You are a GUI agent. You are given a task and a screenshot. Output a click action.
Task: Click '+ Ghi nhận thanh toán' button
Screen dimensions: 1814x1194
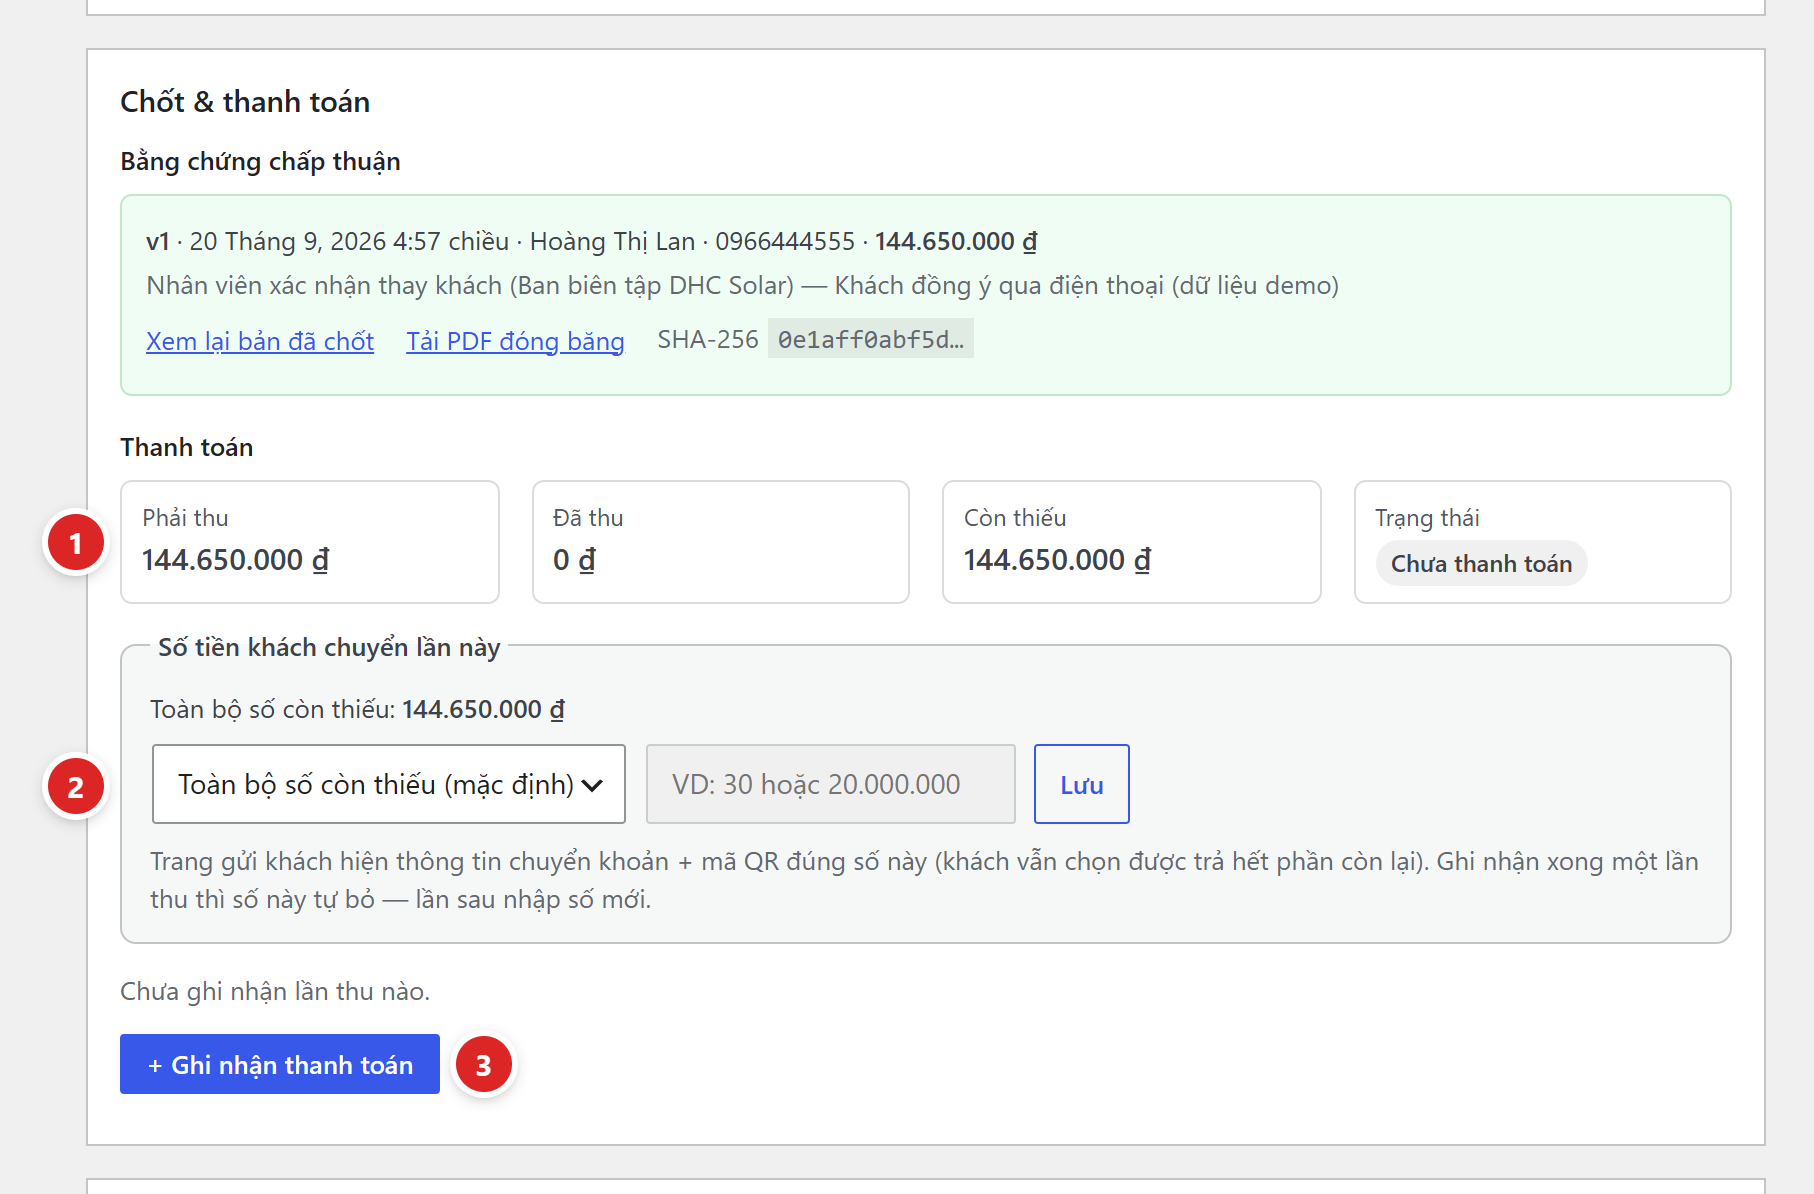click(280, 1064)
